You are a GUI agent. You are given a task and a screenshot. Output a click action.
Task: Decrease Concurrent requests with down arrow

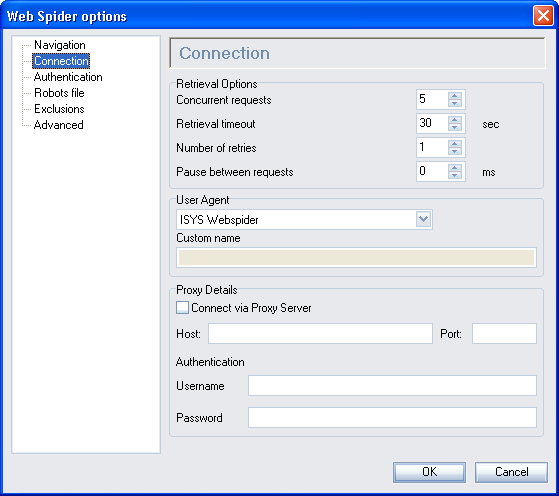(x=455, y=103)
